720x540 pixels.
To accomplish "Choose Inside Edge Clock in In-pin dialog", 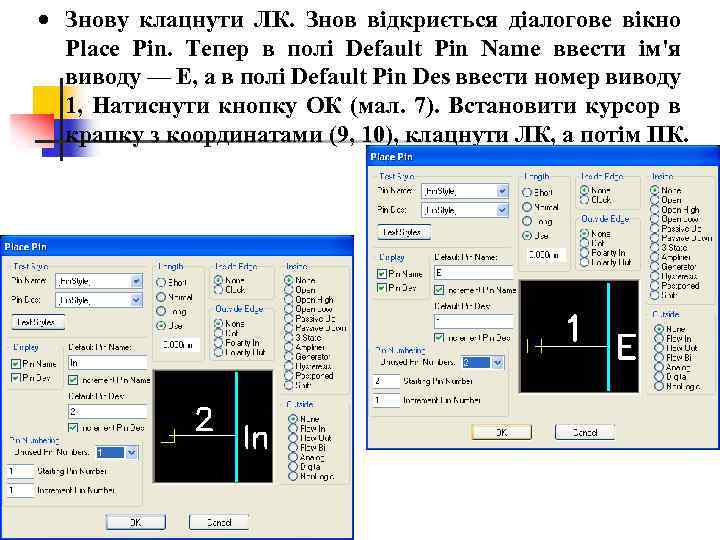I will [x=219, y=290].
